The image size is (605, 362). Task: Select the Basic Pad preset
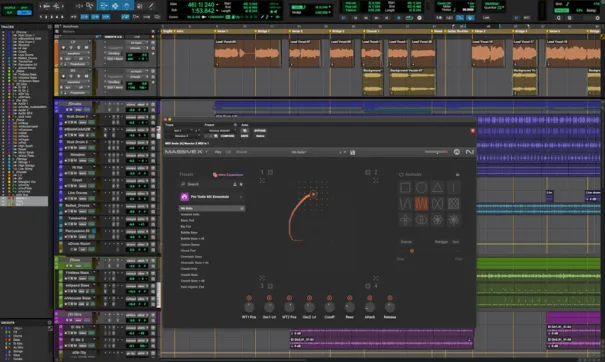coord(188,220)
